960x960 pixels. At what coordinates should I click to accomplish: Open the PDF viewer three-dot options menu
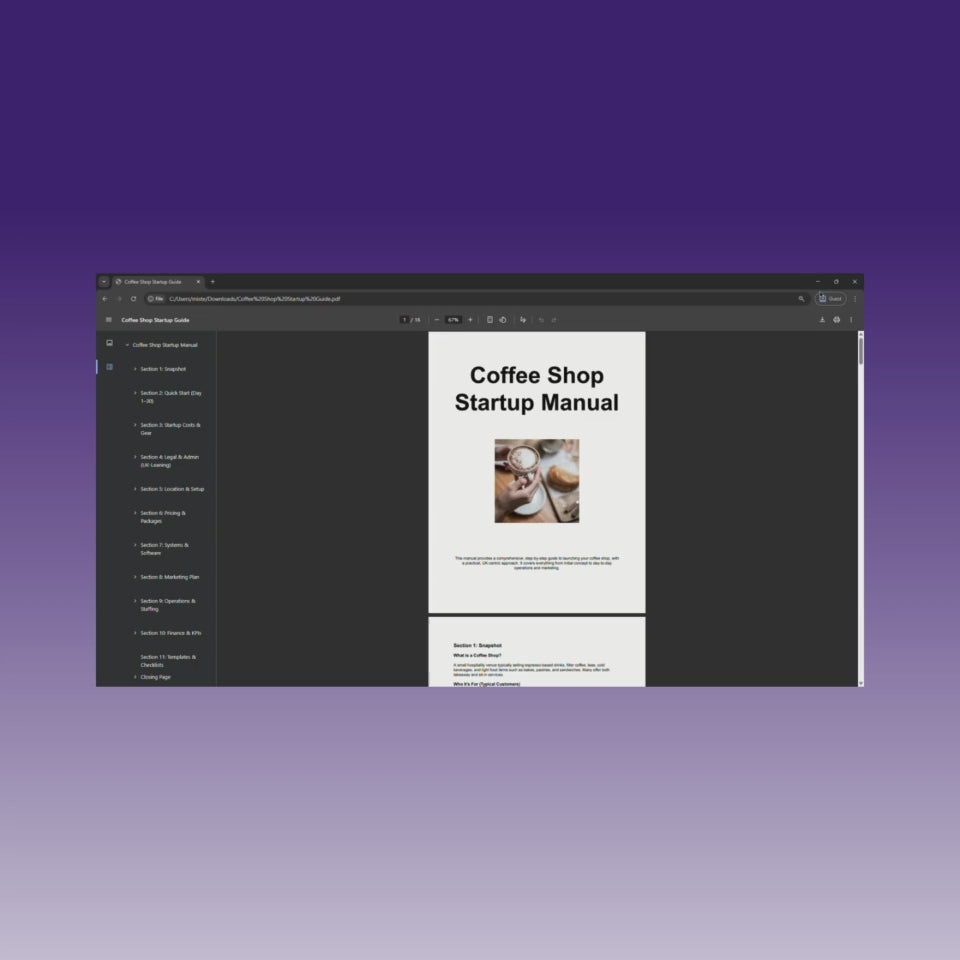[851, 319]
